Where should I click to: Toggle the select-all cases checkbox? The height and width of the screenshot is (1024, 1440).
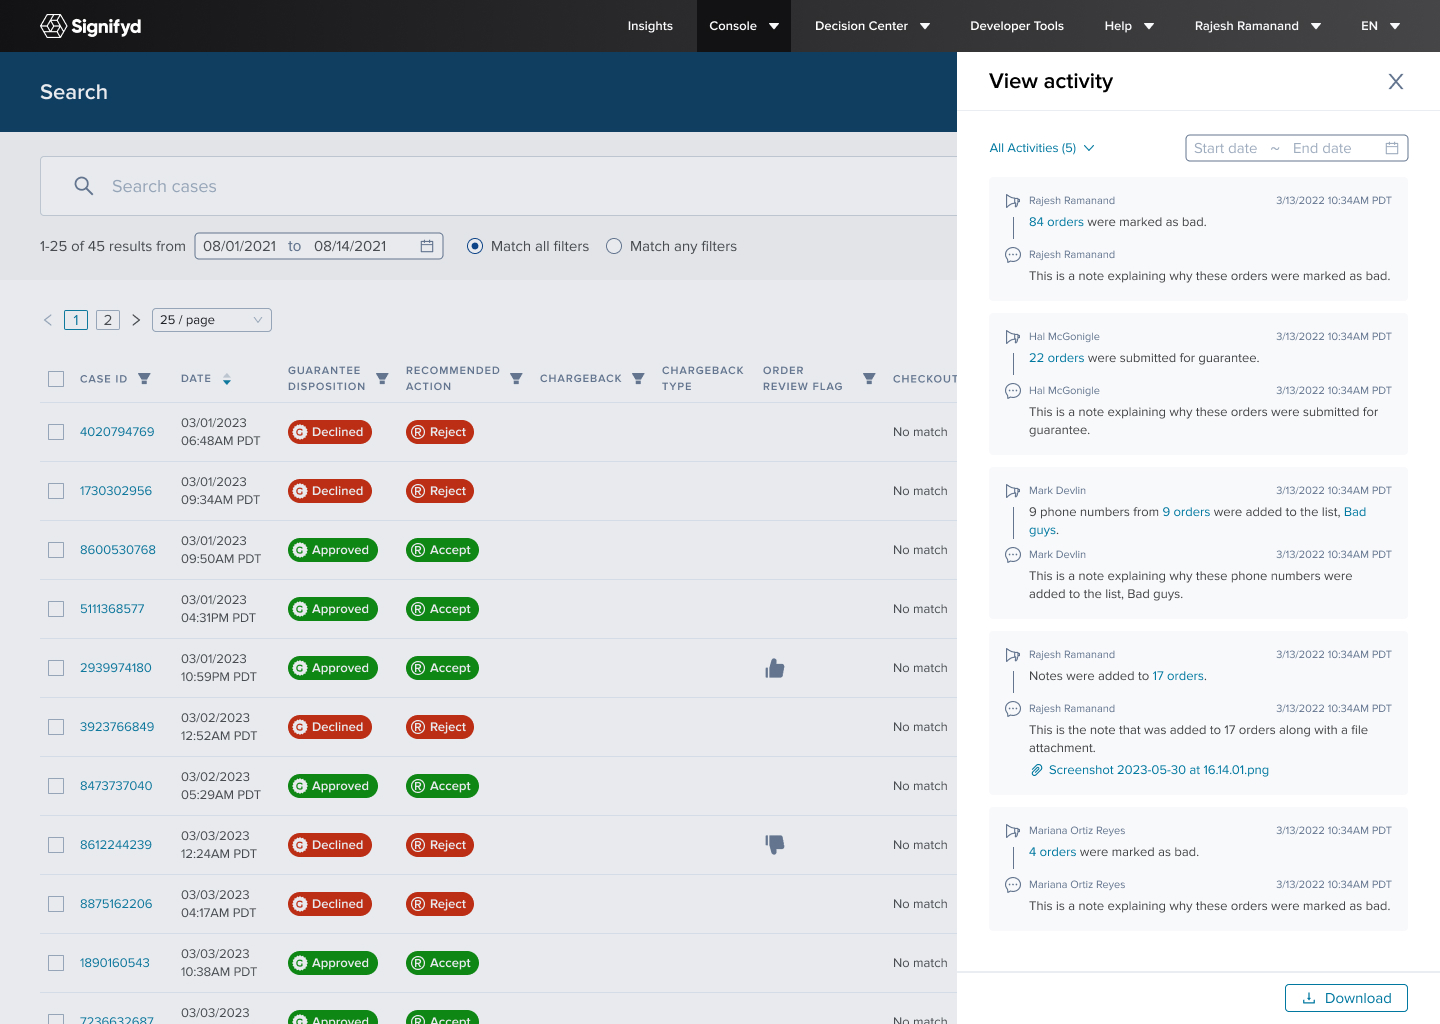(56, 379)
